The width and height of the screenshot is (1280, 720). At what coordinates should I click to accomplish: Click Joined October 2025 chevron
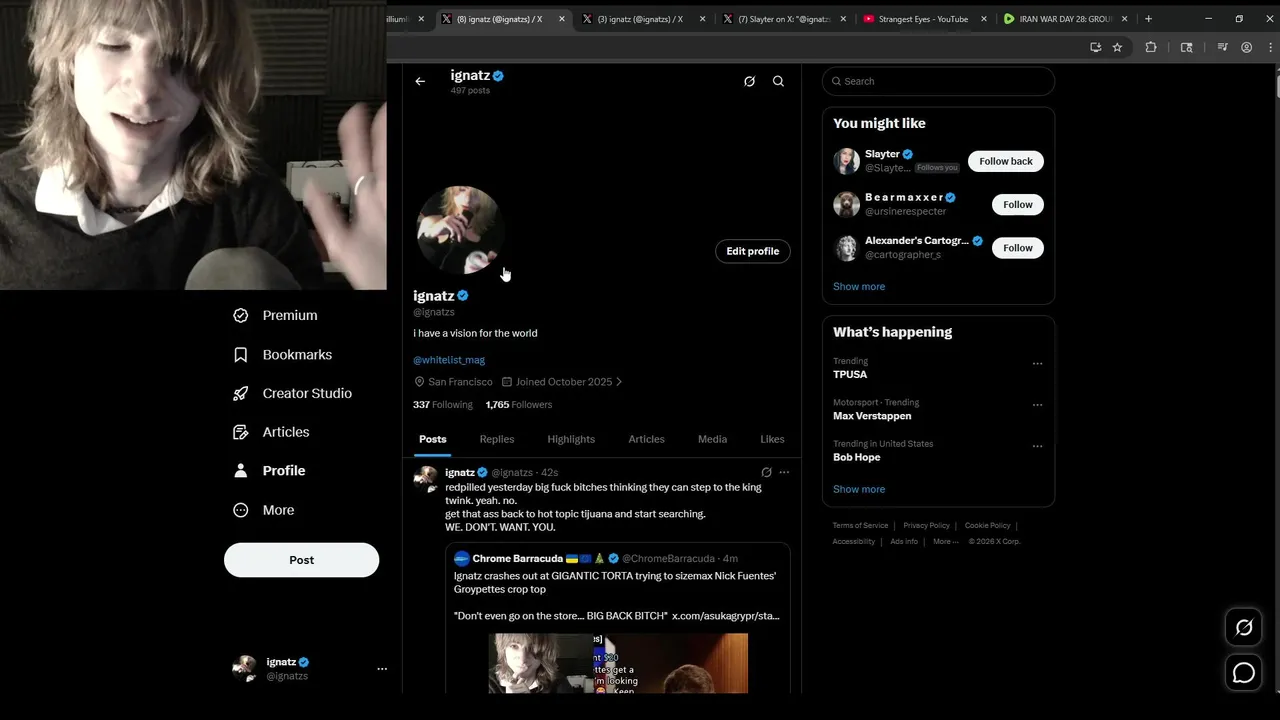click(619, 382)
